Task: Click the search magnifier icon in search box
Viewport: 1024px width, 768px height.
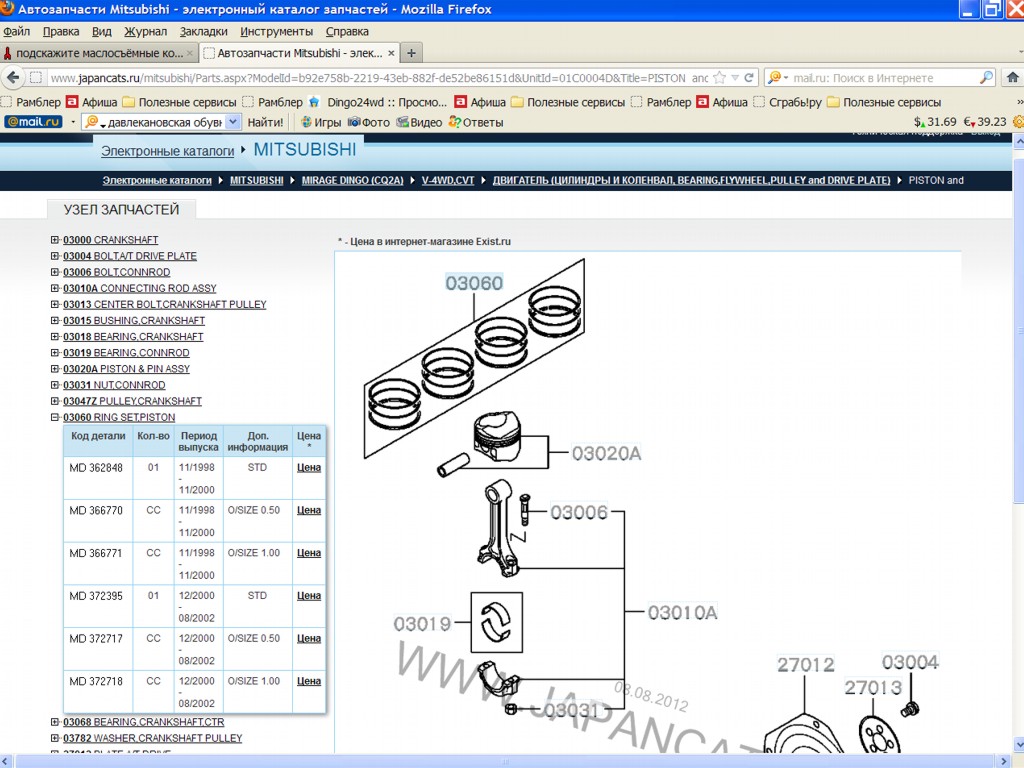Action: tap(986, 78)
